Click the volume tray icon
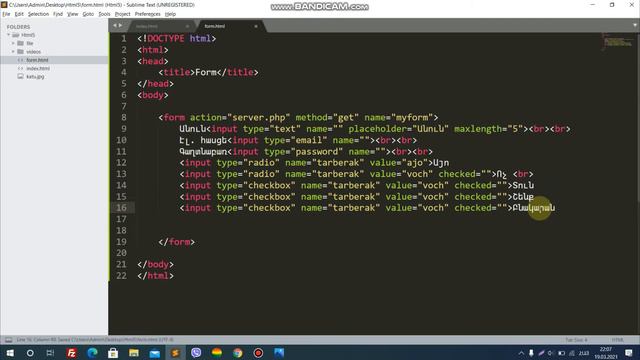Screen dimensions: 640x360 click(x=551, y=353)
